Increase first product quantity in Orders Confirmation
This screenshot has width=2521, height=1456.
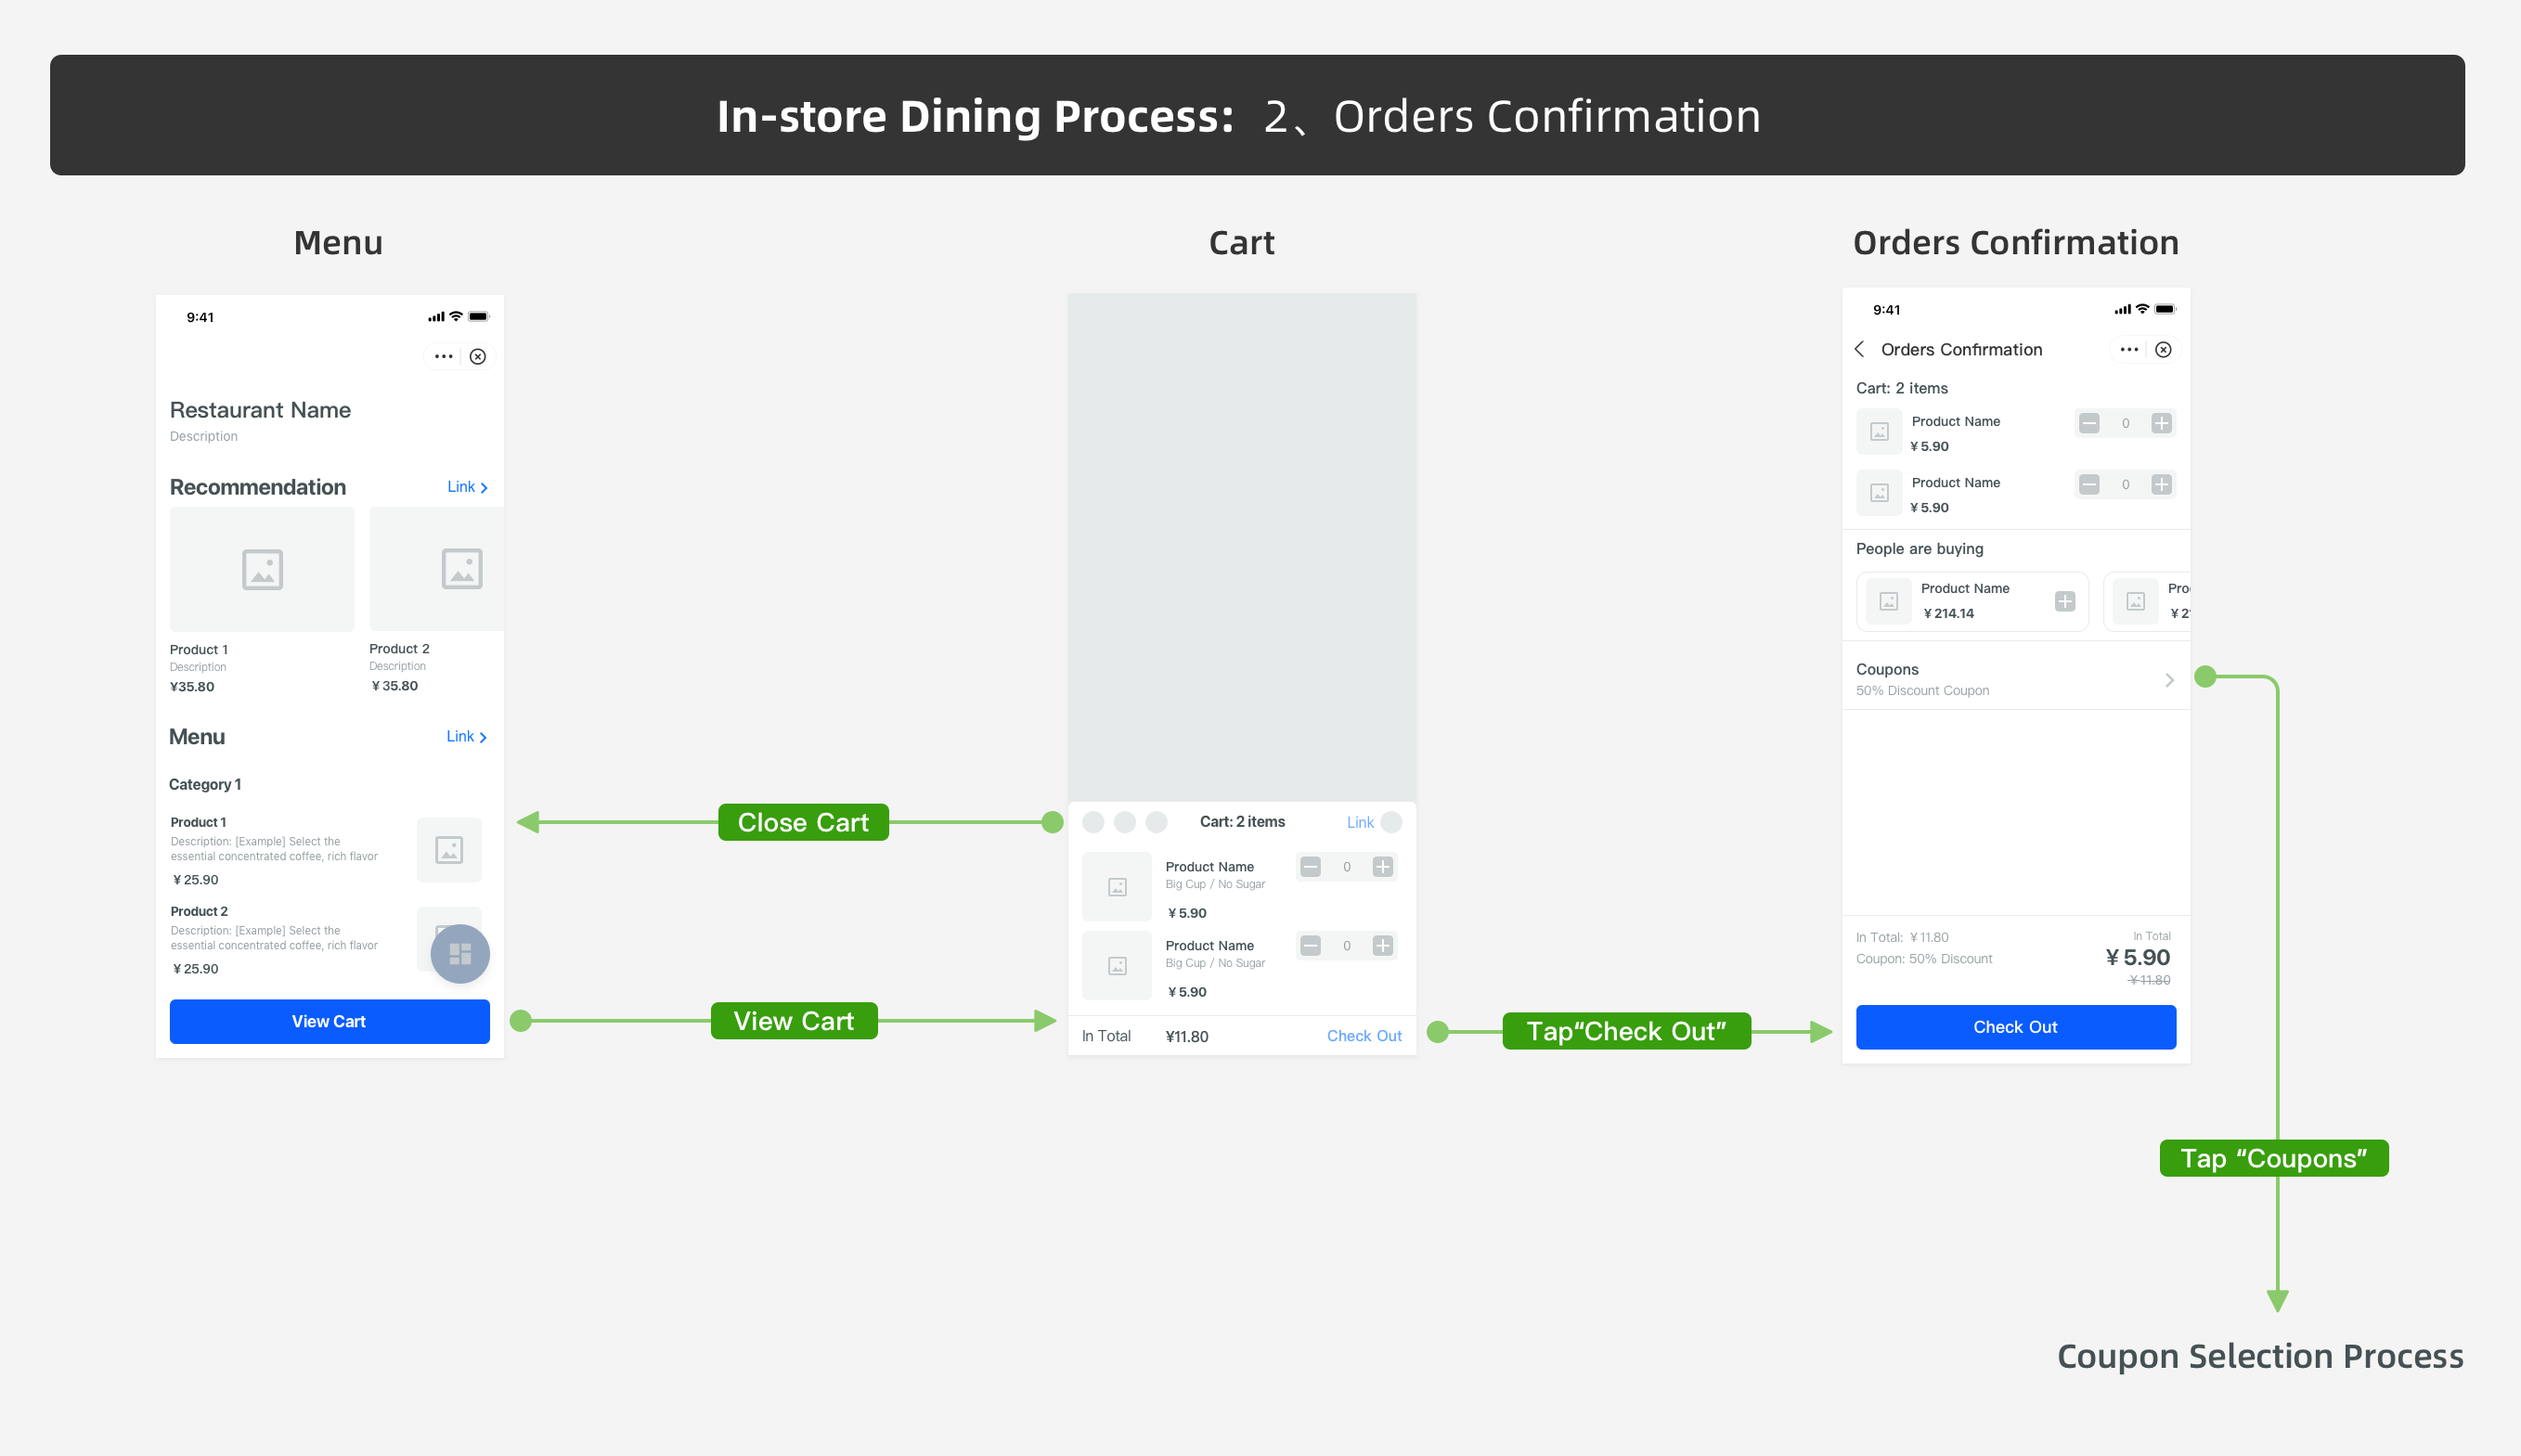[x=2161, y=423]
